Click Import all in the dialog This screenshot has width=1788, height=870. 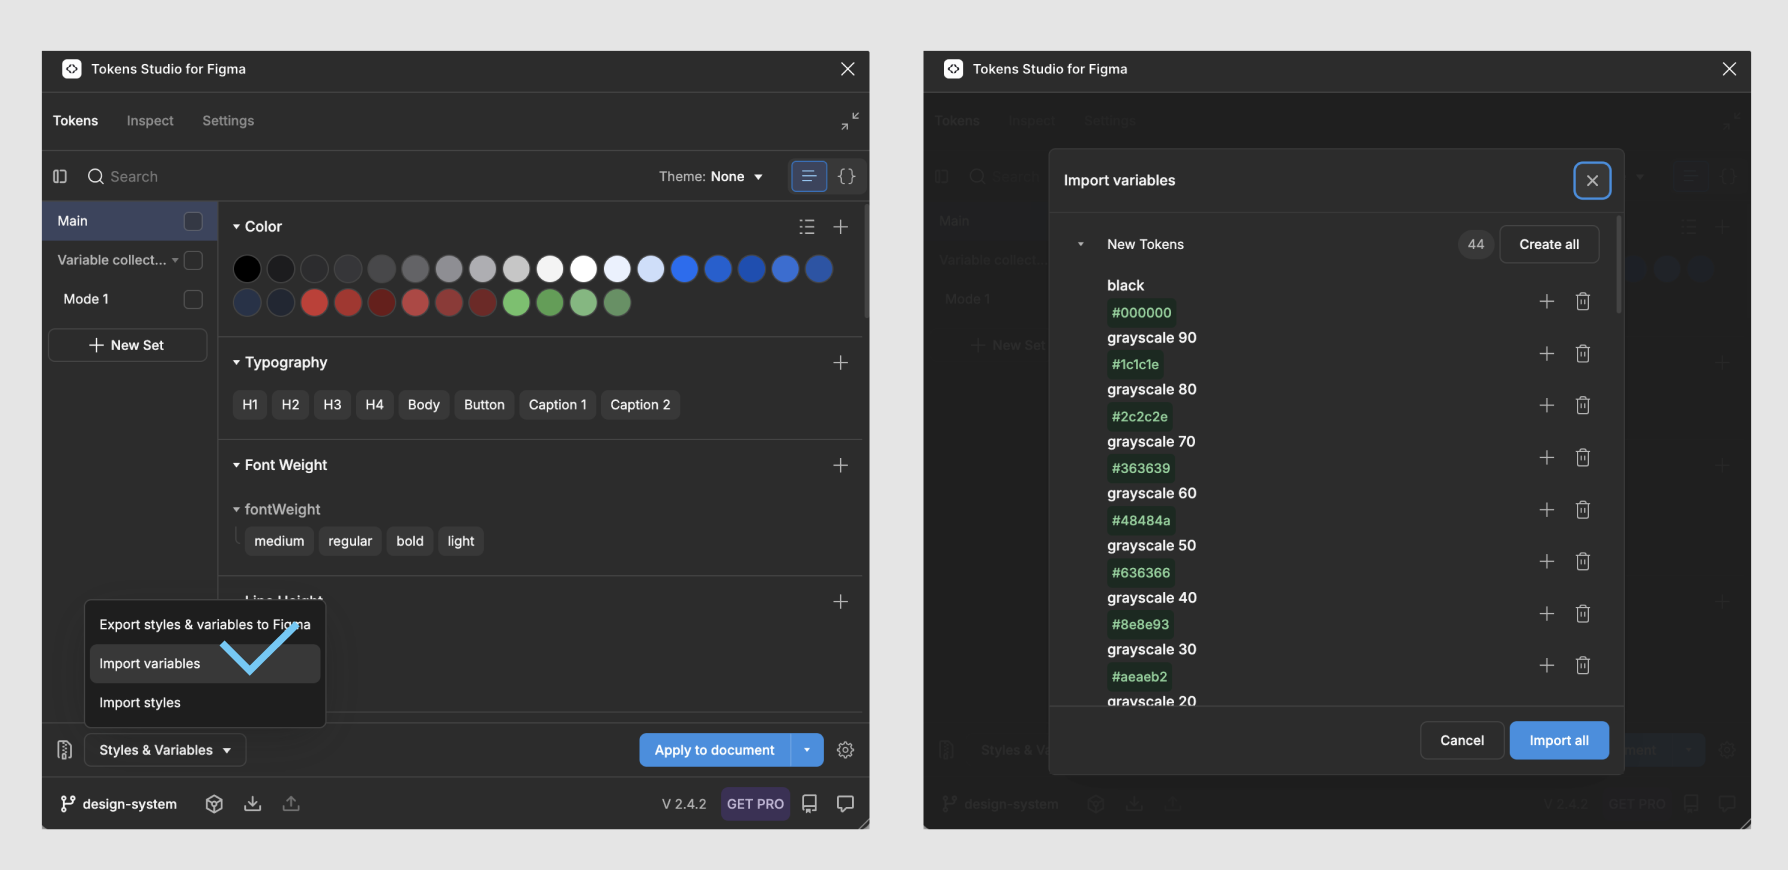pyautogui.click(x=1559, y=740)
